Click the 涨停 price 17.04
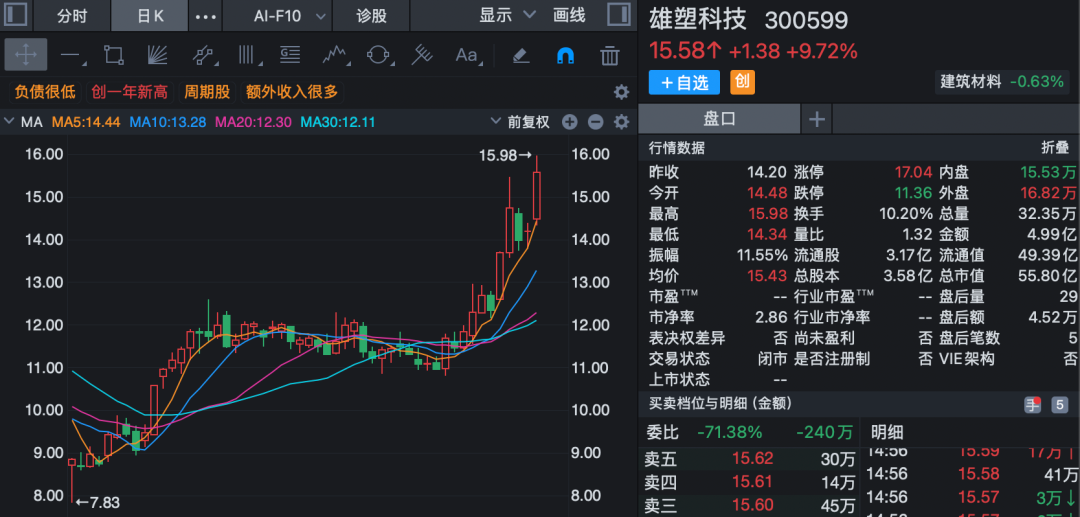The height and width of the screenshot is (517, 1080). [913, 172]
